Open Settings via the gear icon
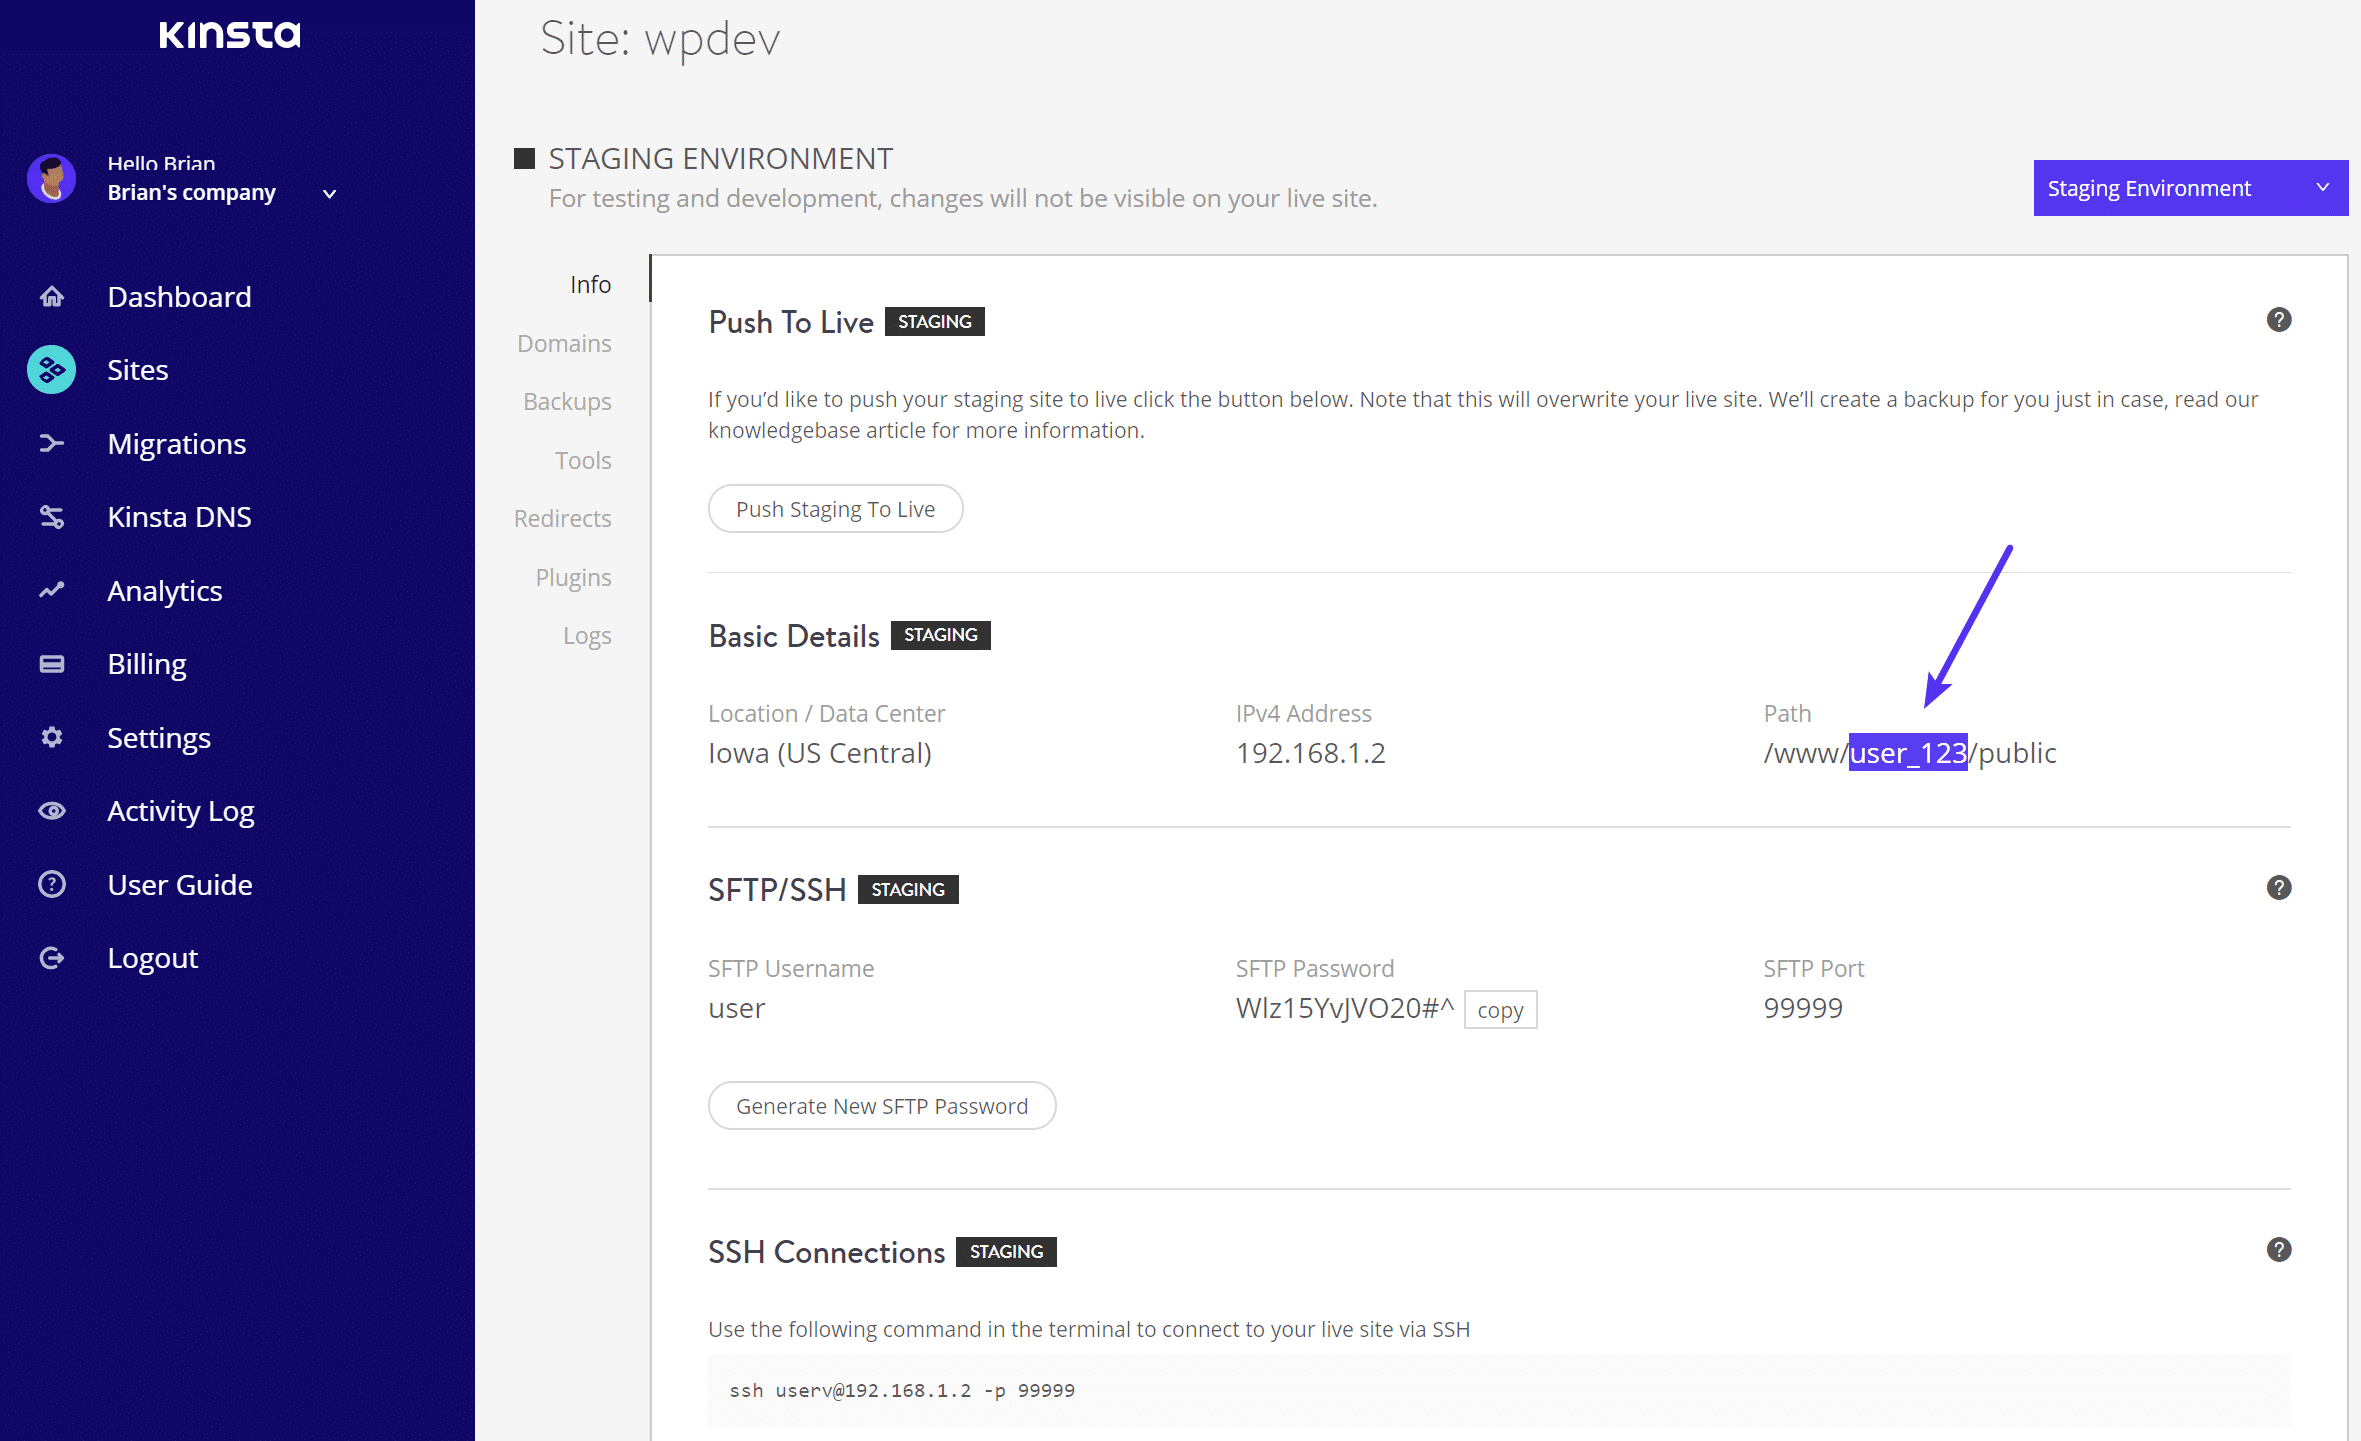 tap(51, 737)
